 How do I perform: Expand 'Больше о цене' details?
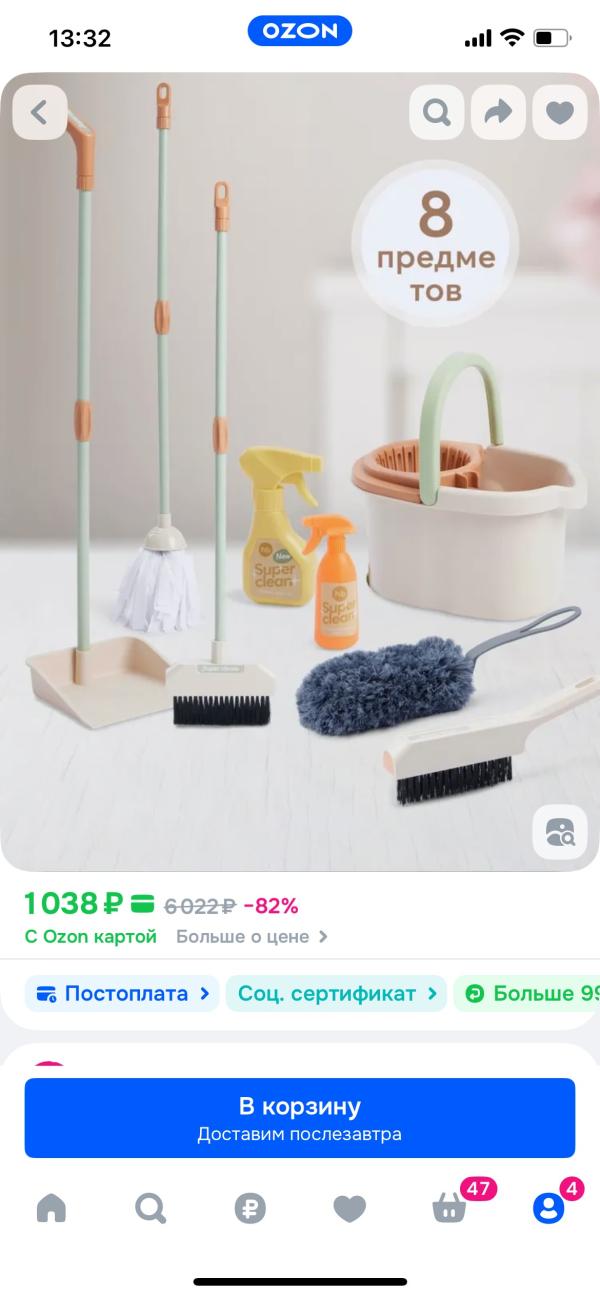252,937
